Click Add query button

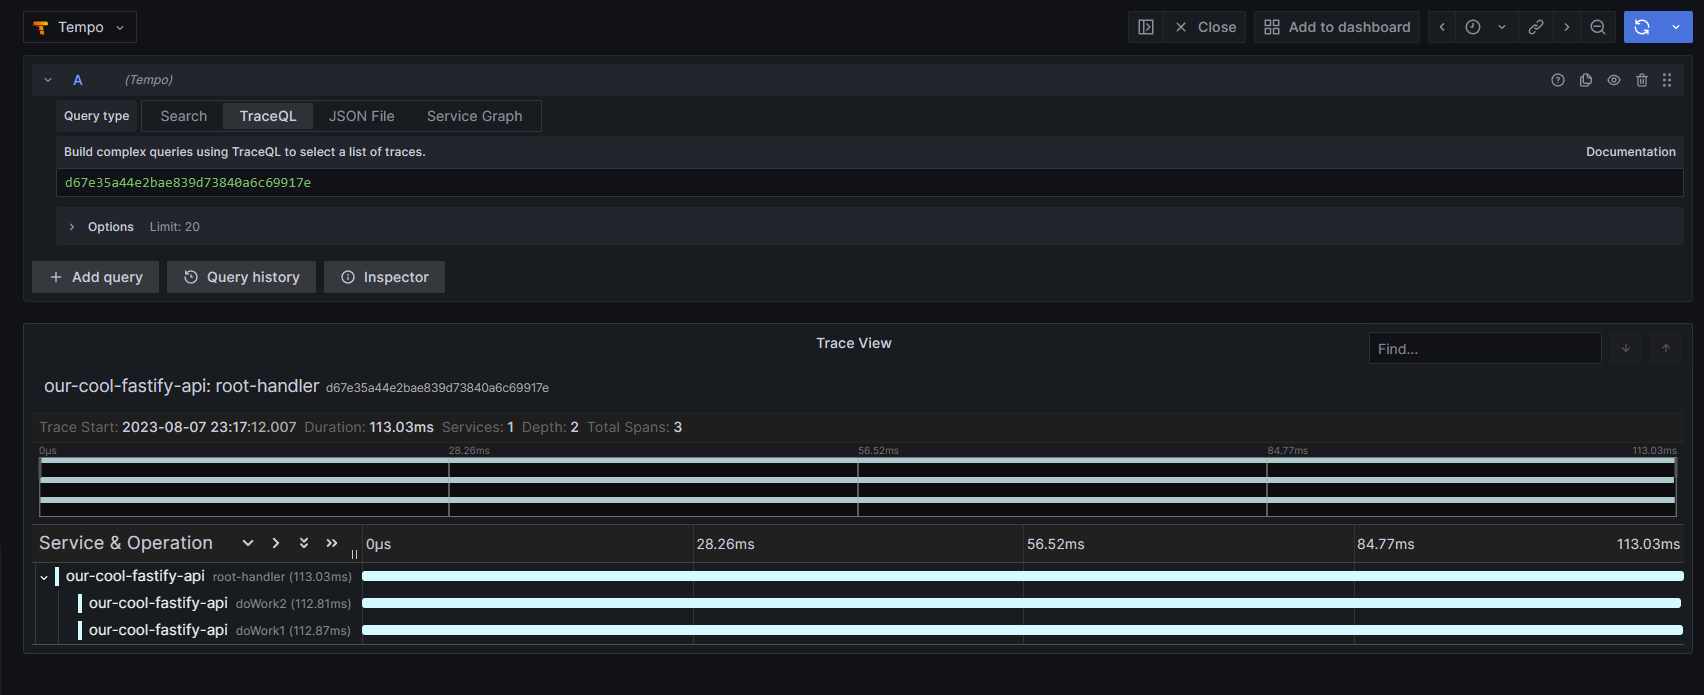96,277
